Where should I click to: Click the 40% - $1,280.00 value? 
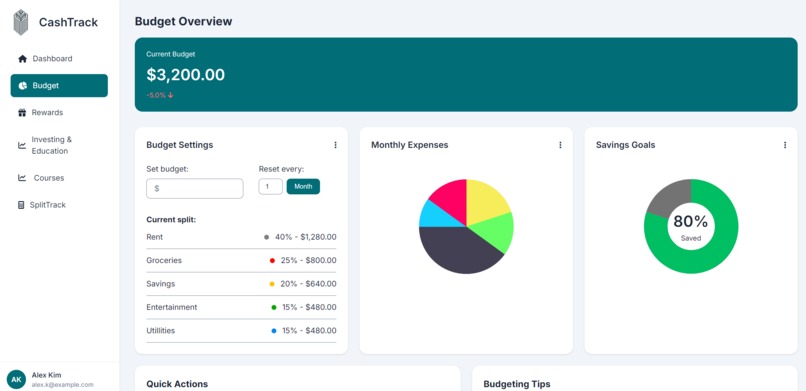click(x=306, y=237)
